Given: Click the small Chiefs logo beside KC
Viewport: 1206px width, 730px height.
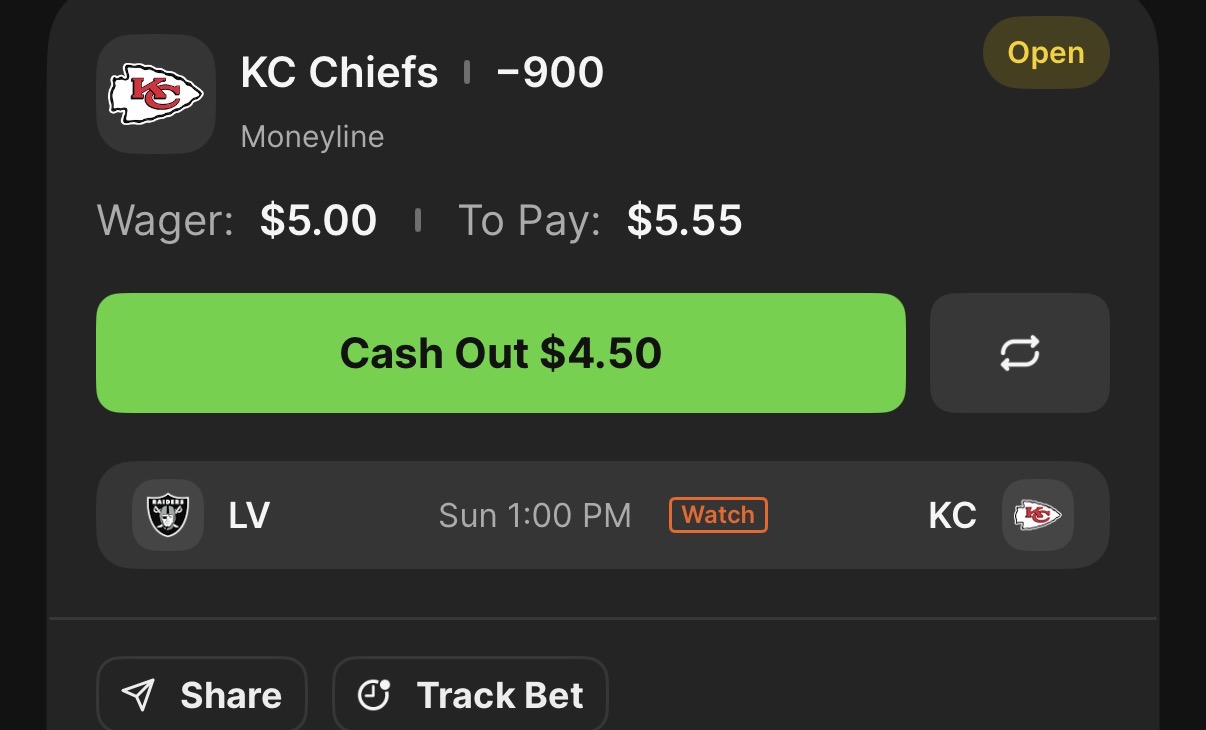Looking at the screenshot, I should (x=1037, y=515).
